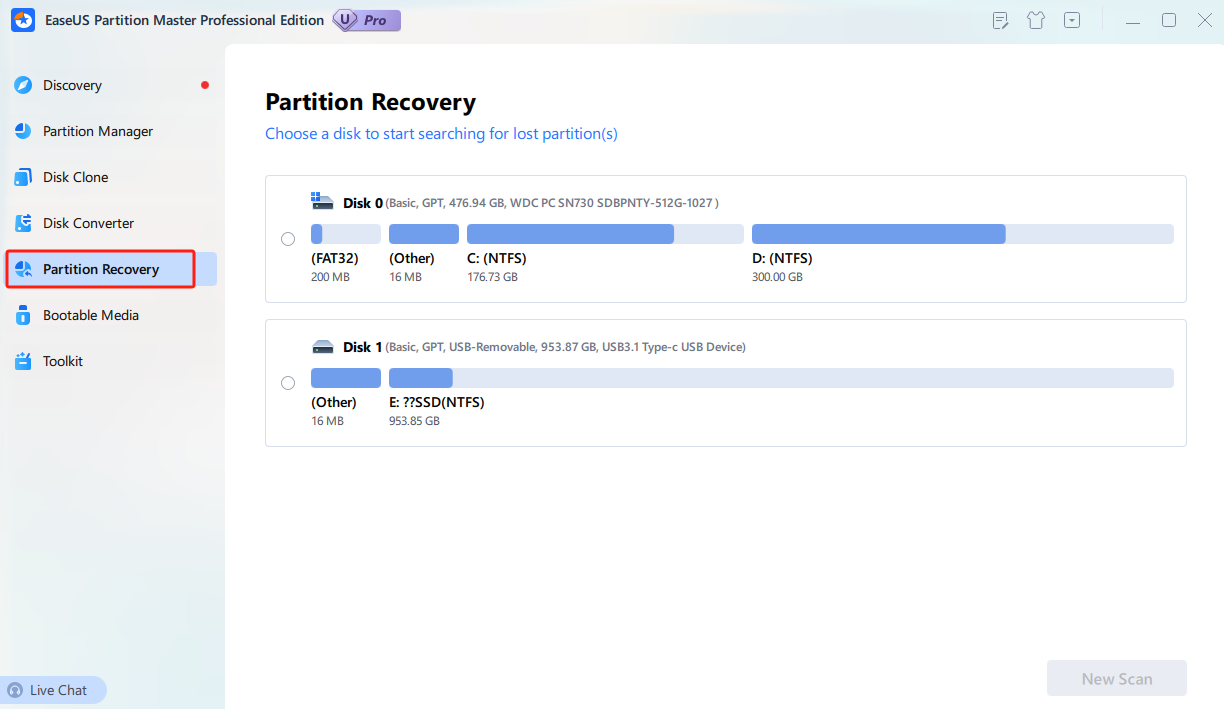Click the Live Chat headset icon
The width and height of the screenshot is (1224, 709).
point(16,690)
